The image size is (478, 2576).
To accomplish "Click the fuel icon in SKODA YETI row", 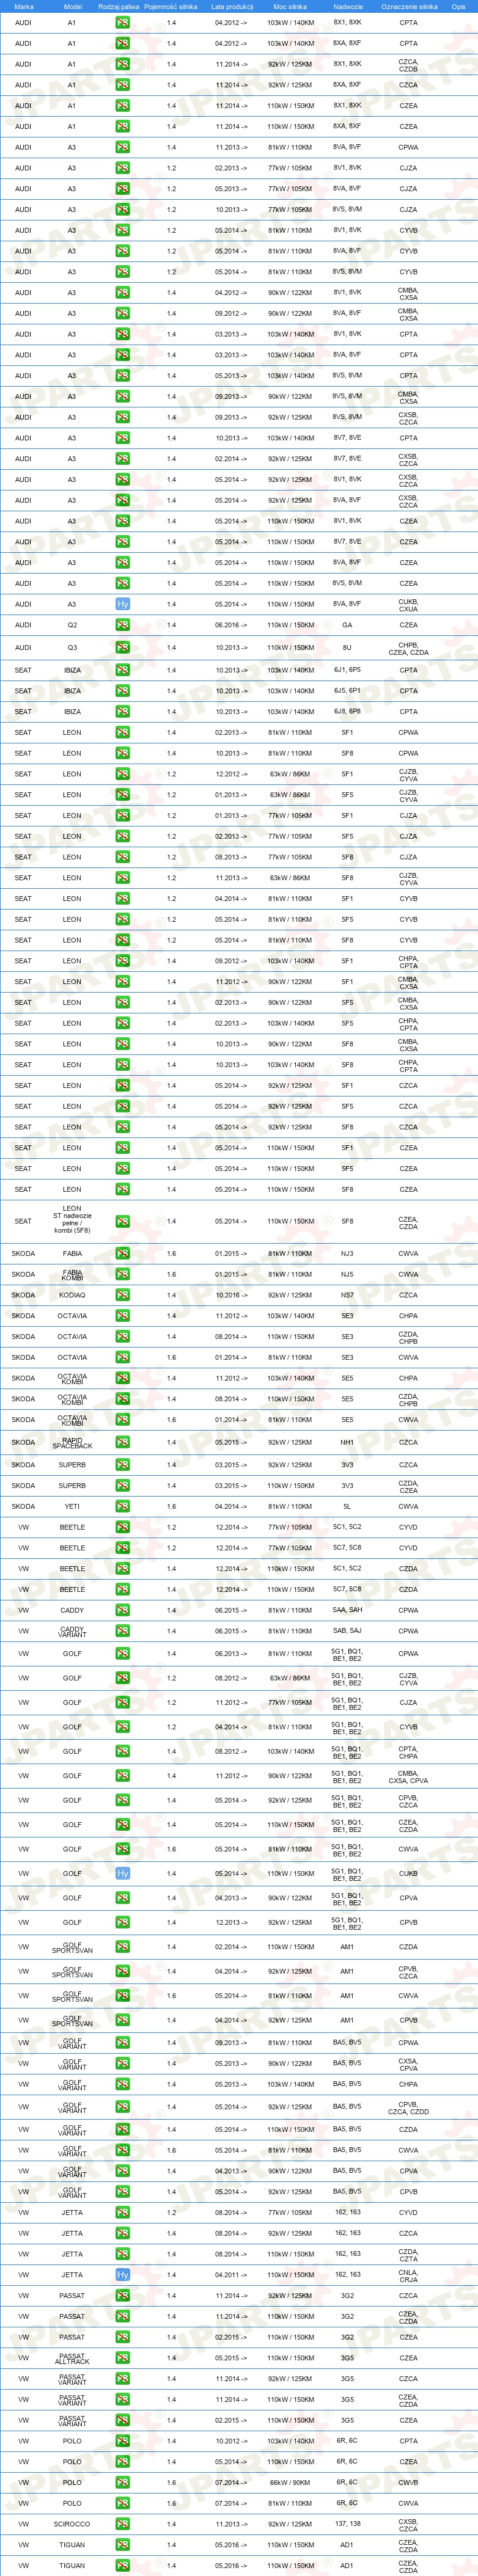I will tap(122, 1506).
